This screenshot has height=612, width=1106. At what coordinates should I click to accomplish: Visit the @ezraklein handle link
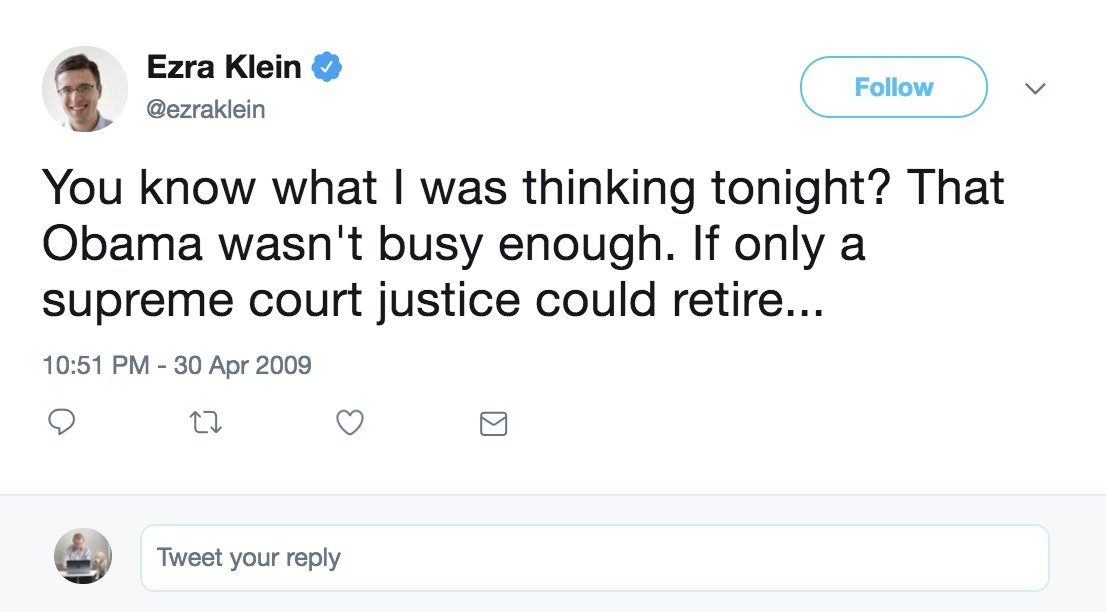206,110
